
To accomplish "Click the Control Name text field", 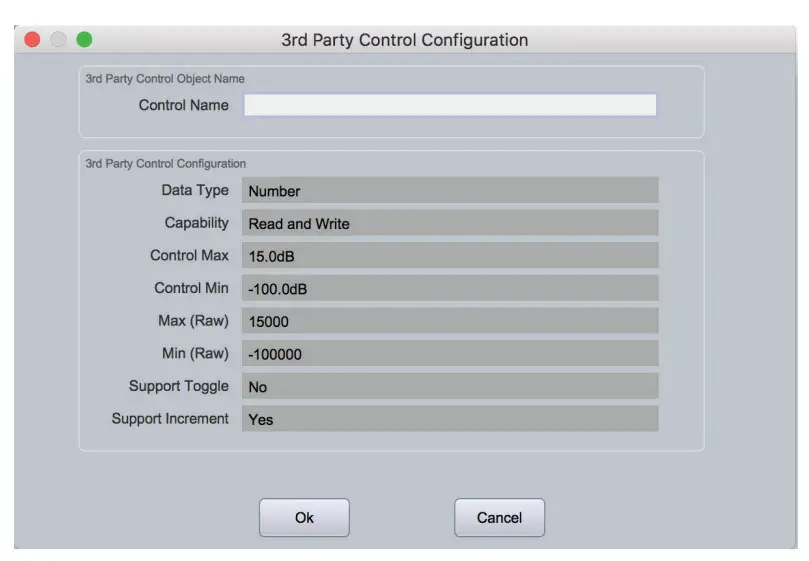I will 450,105.
